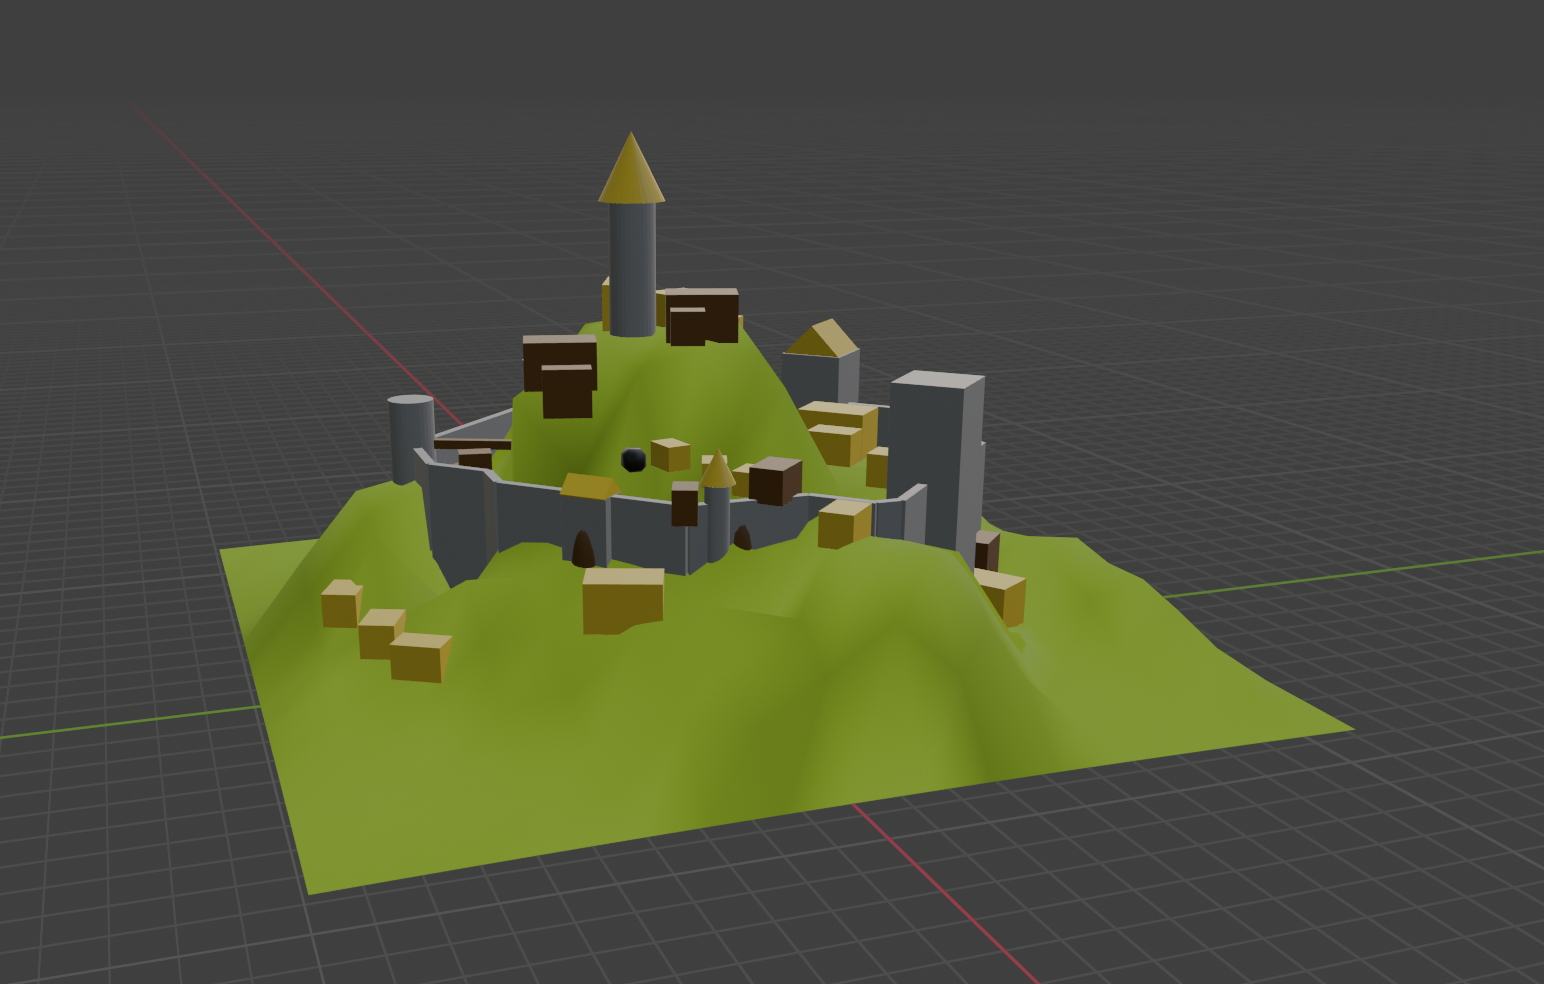Viewport: 1544px width, 984px height.
Task: Click the flat yellow roof atop the front wall
Action: pyautogui.click(x=589, y=487)
